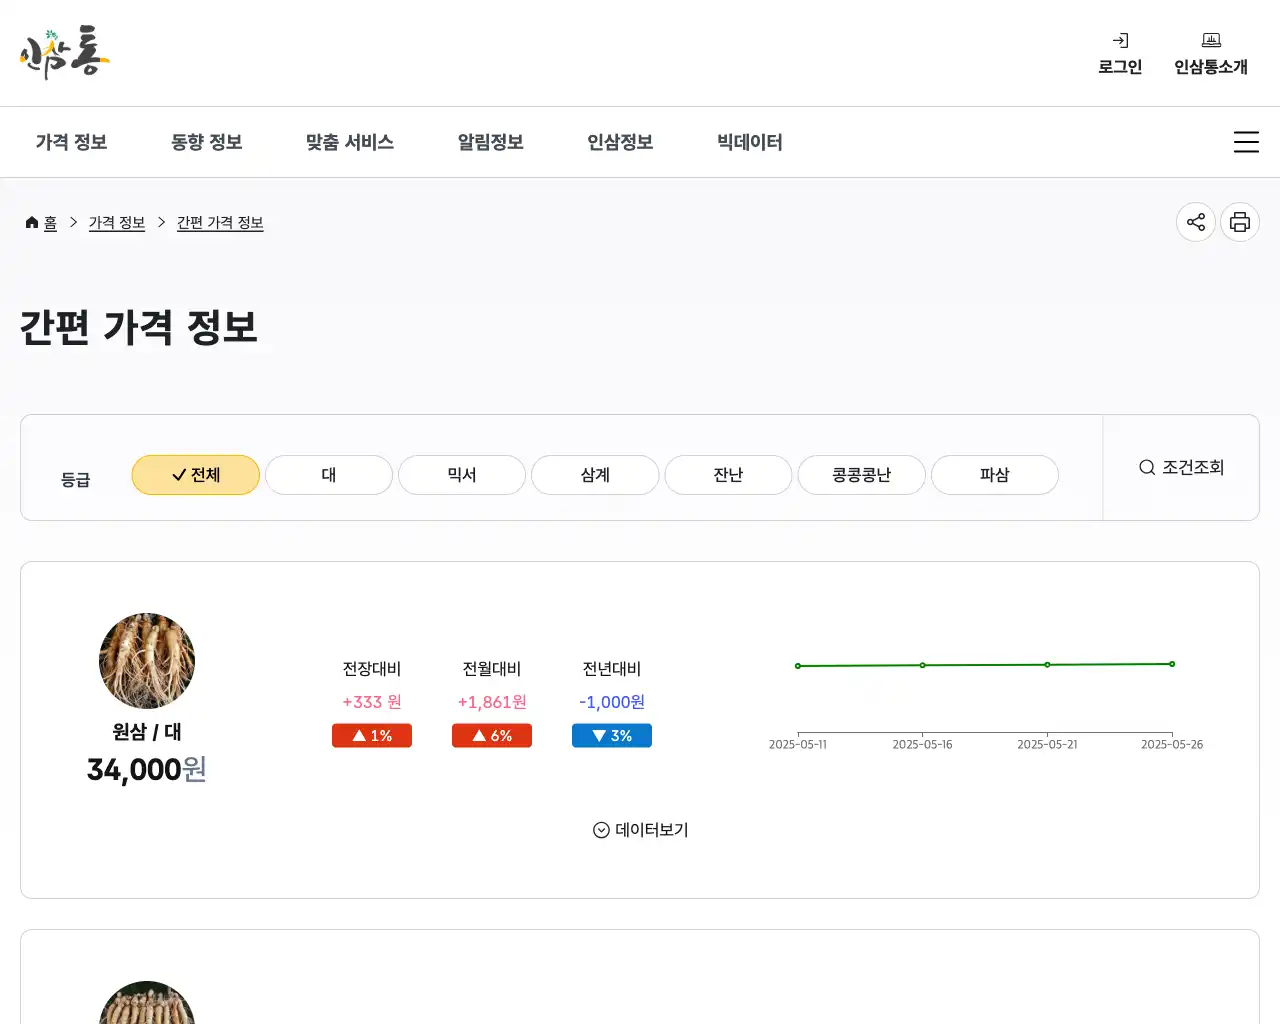Select the 잔난 grade filter
Viewport: 1280px width, 1024px height.
[728, 475]
